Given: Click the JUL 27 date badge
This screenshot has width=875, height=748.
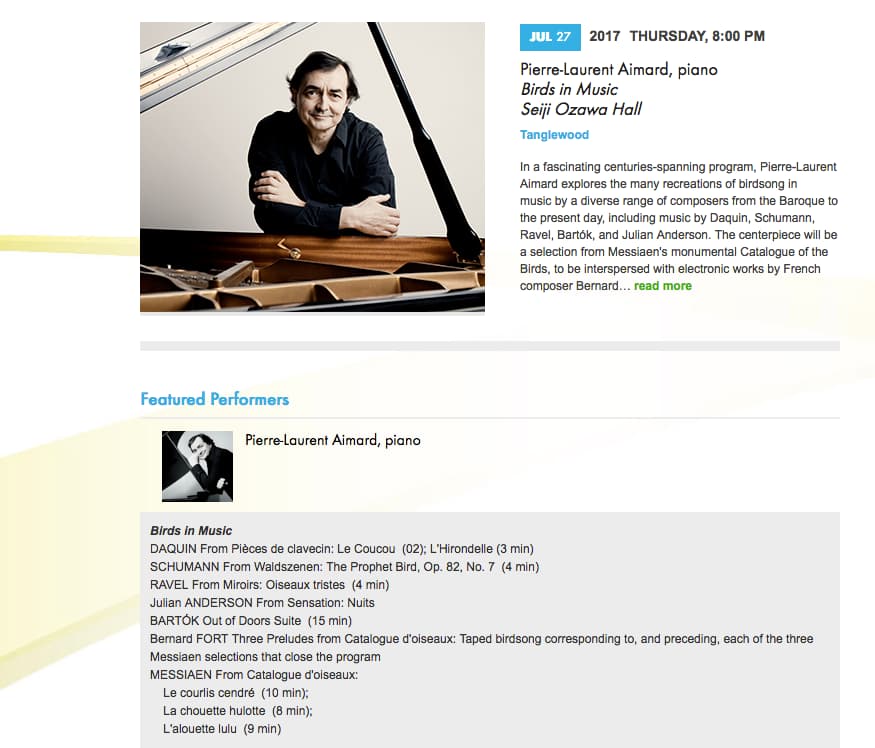Looking at the screenshot, I should pyautogui.click(x=549, y=37).
